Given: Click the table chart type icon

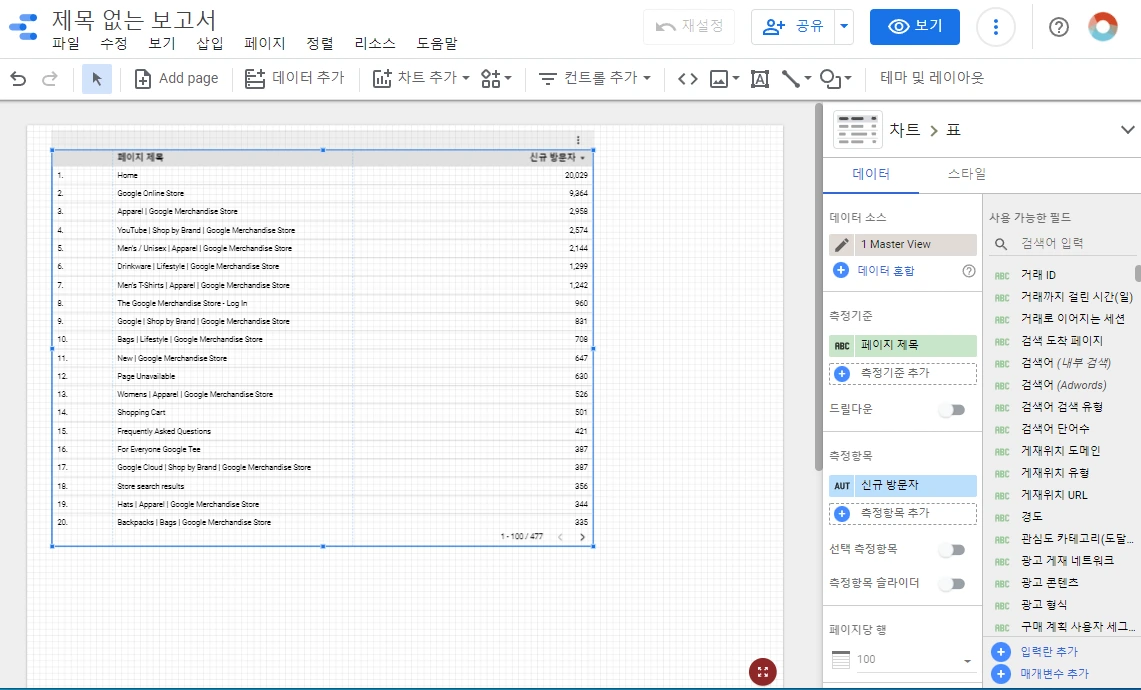Looking at the screenshot, I should coord(858,130).
